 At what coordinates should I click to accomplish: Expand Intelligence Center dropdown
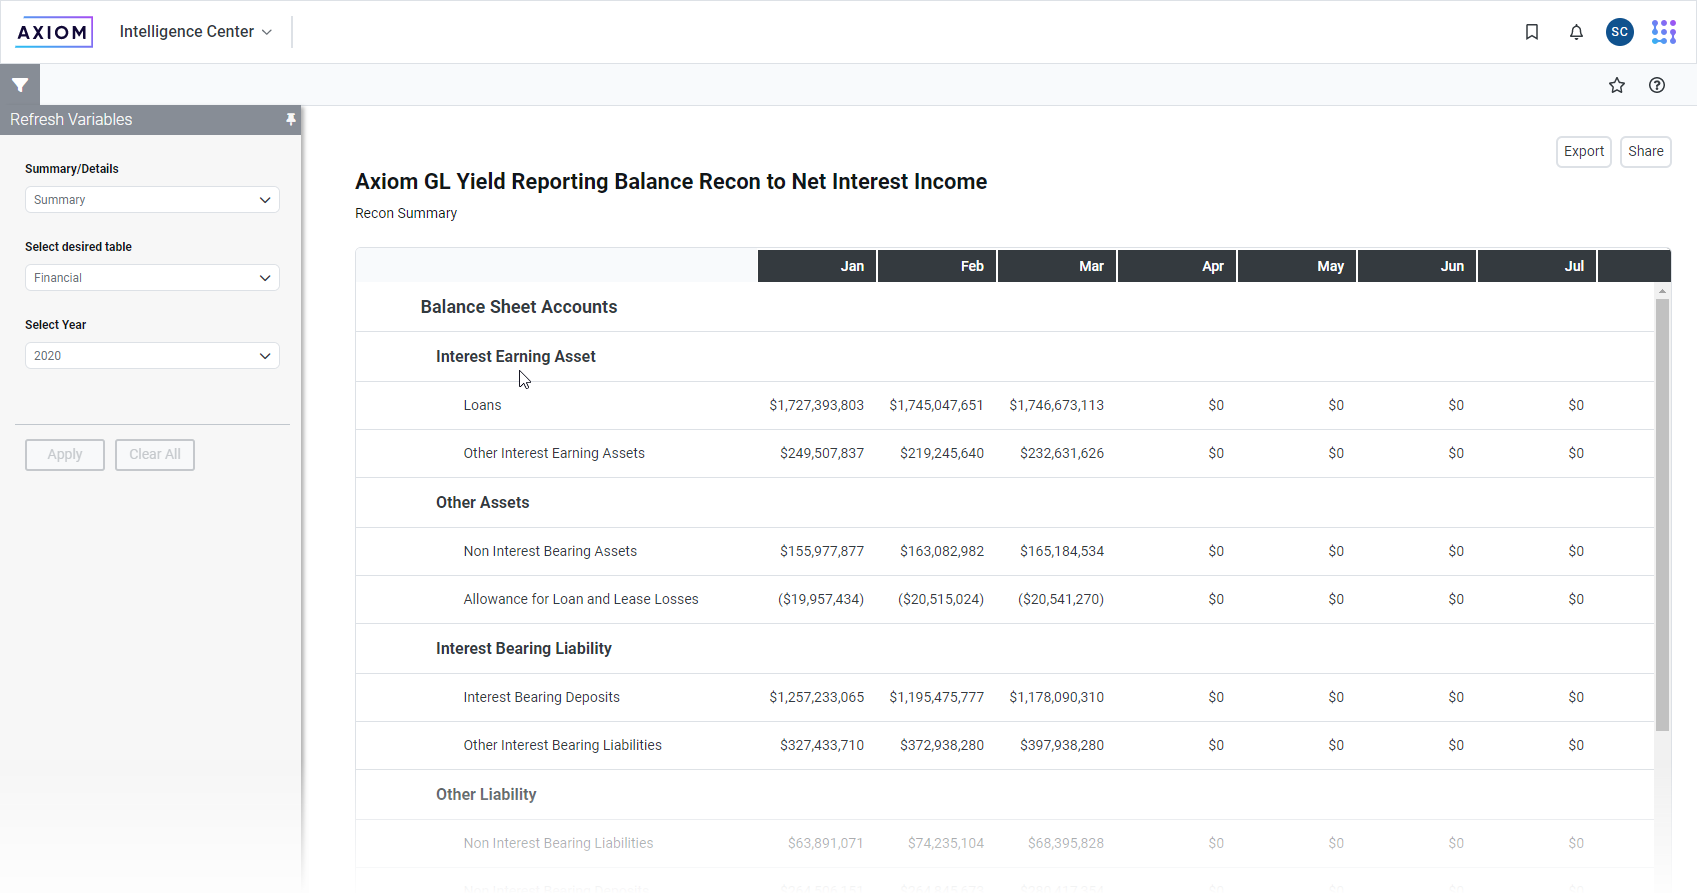196,32
